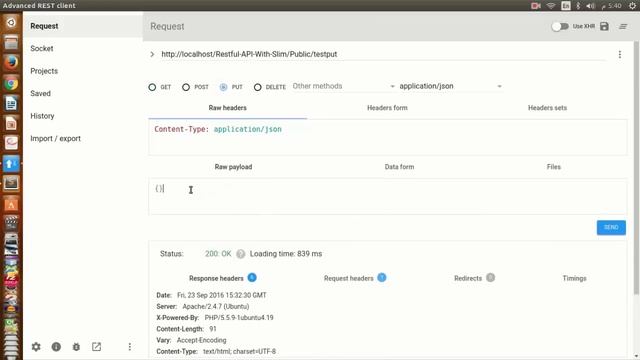Switch to the Files tab
640x360 pixels.
[x=553, y=167]
